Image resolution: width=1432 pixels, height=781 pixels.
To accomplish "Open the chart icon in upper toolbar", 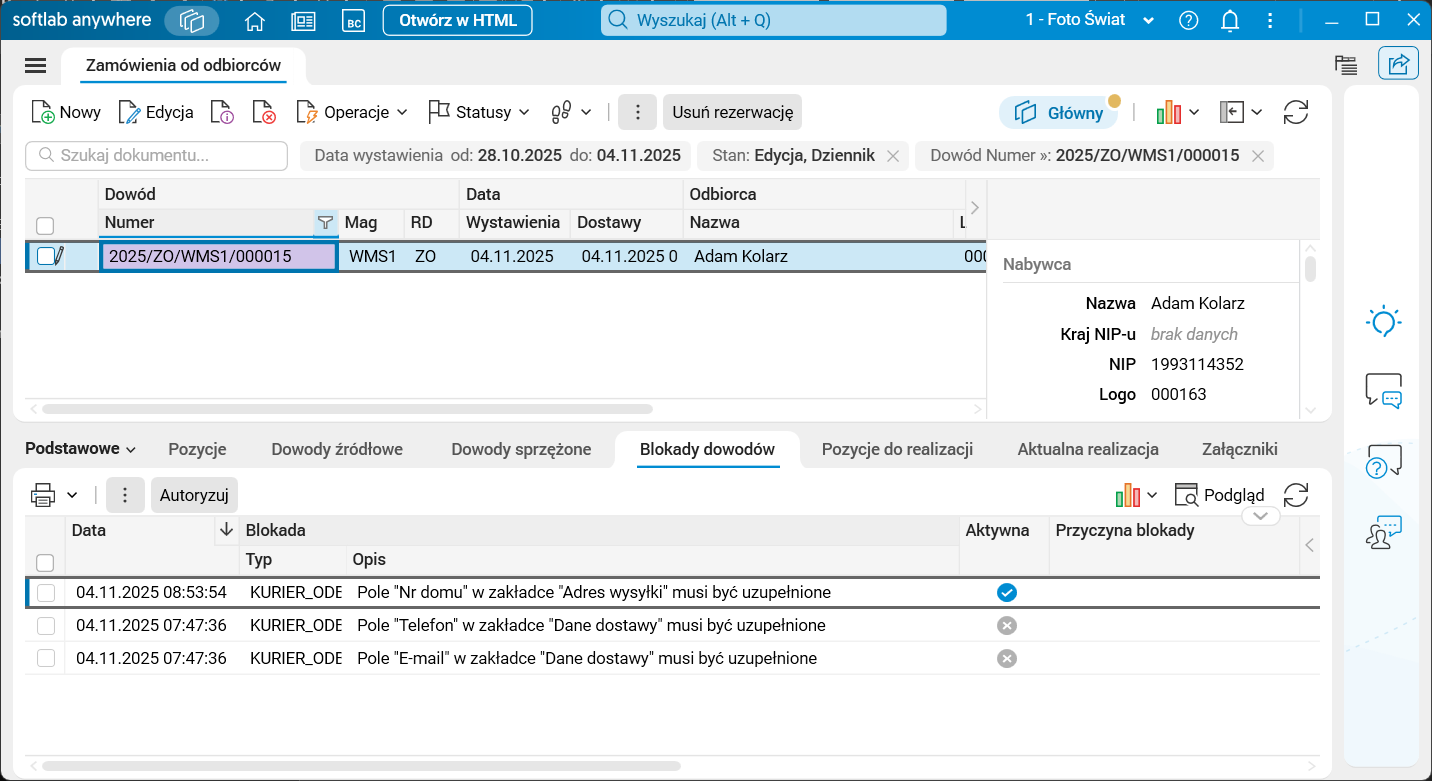I will pos(1168,112).
